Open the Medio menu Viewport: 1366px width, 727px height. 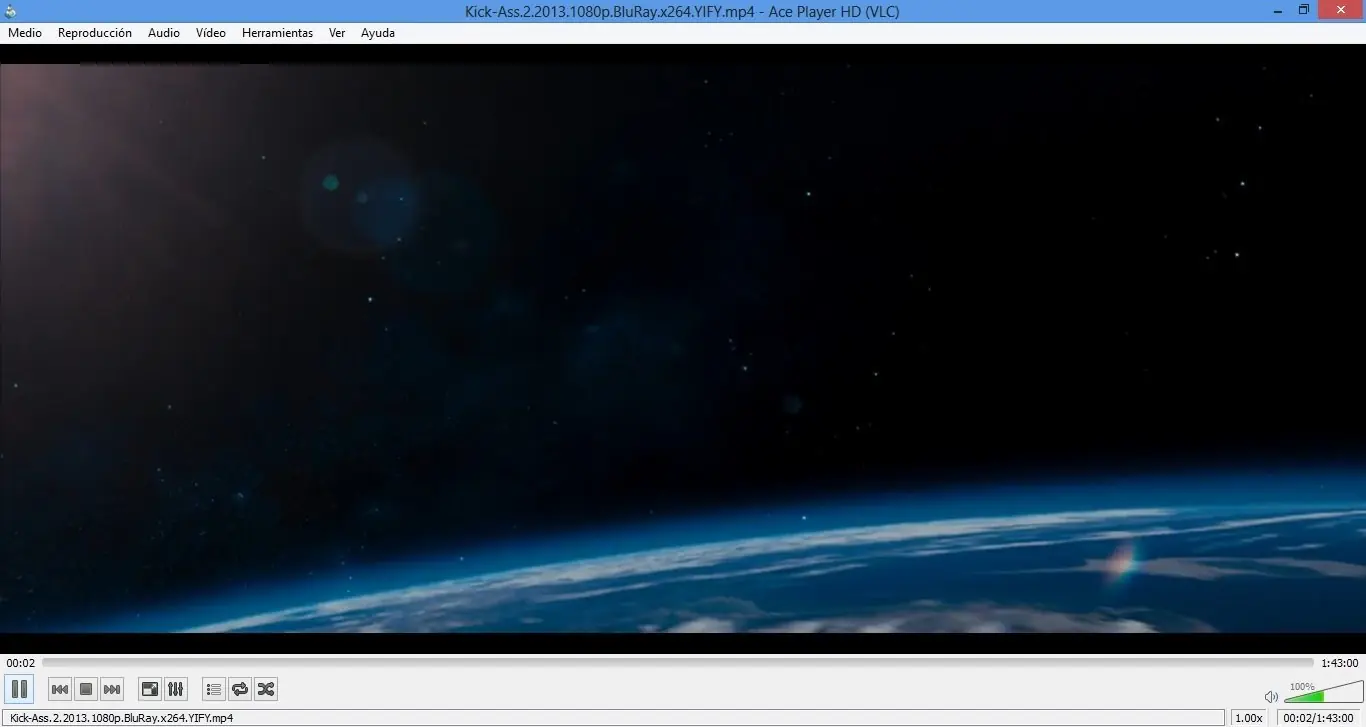(25, 33)
